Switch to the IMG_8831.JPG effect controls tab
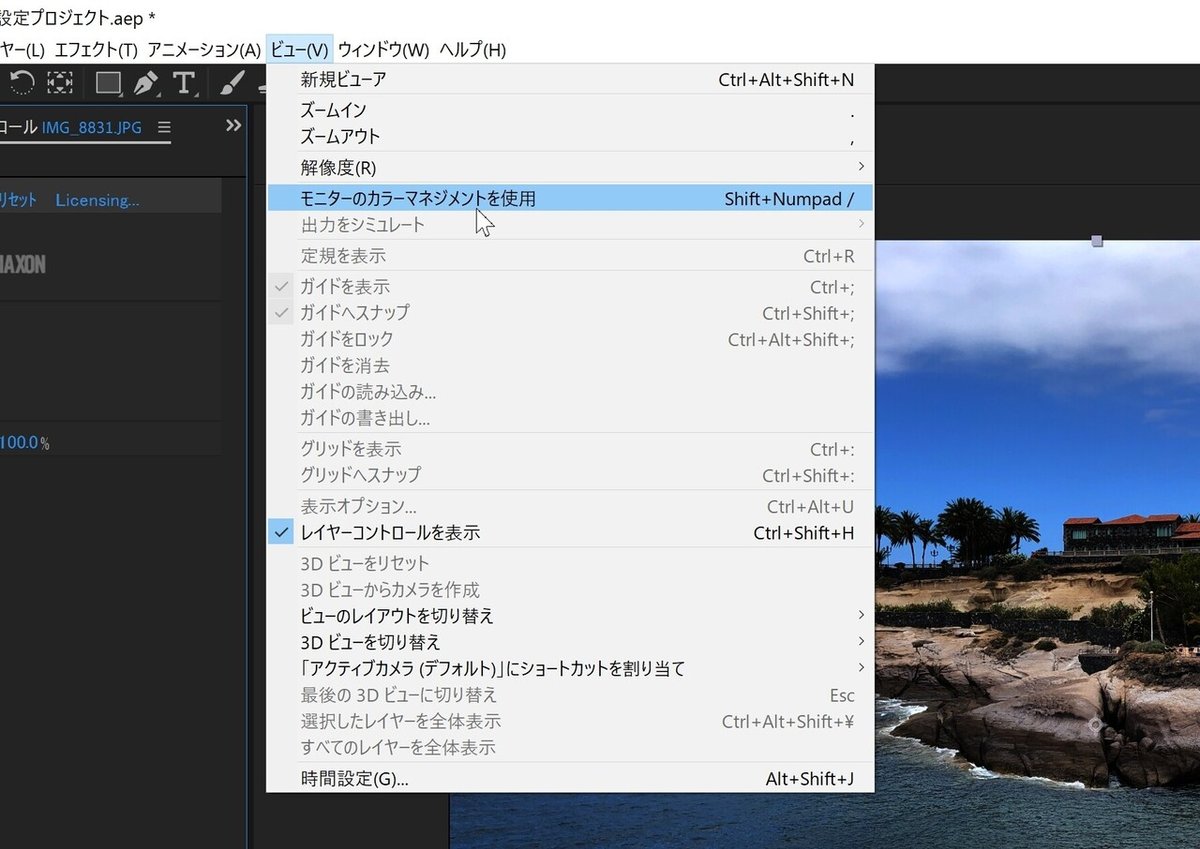Screen dimensions: 1200x849 [92, 127]
